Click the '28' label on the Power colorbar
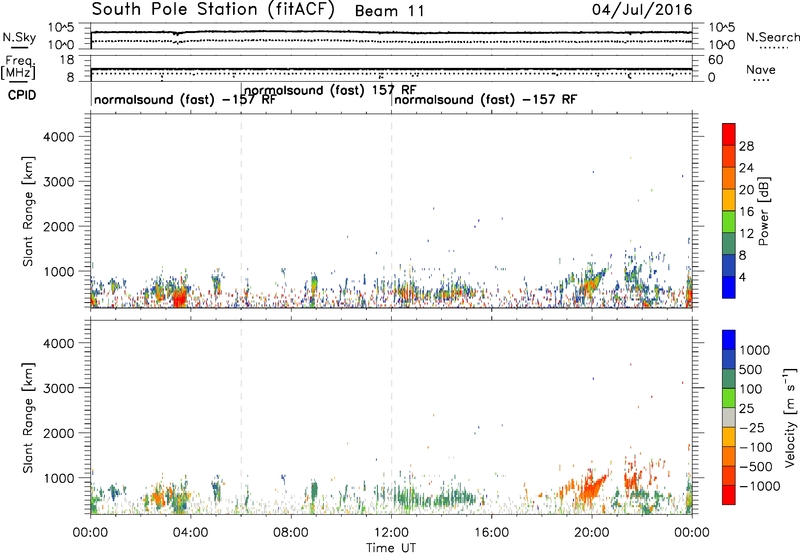The width and height of the screenshot is (800, 554). click(x=746, y=146)
